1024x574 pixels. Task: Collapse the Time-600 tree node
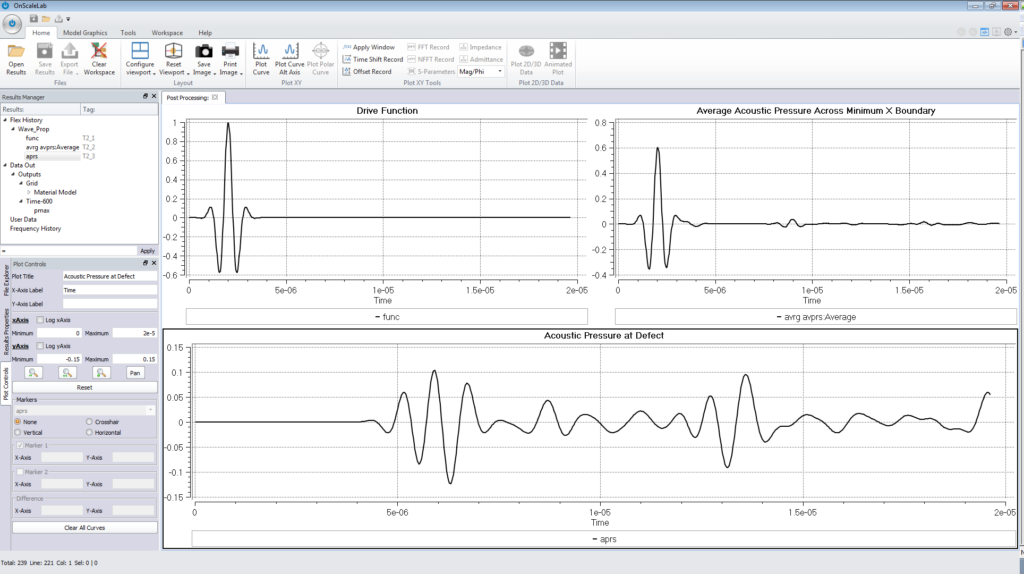point(21,202)
